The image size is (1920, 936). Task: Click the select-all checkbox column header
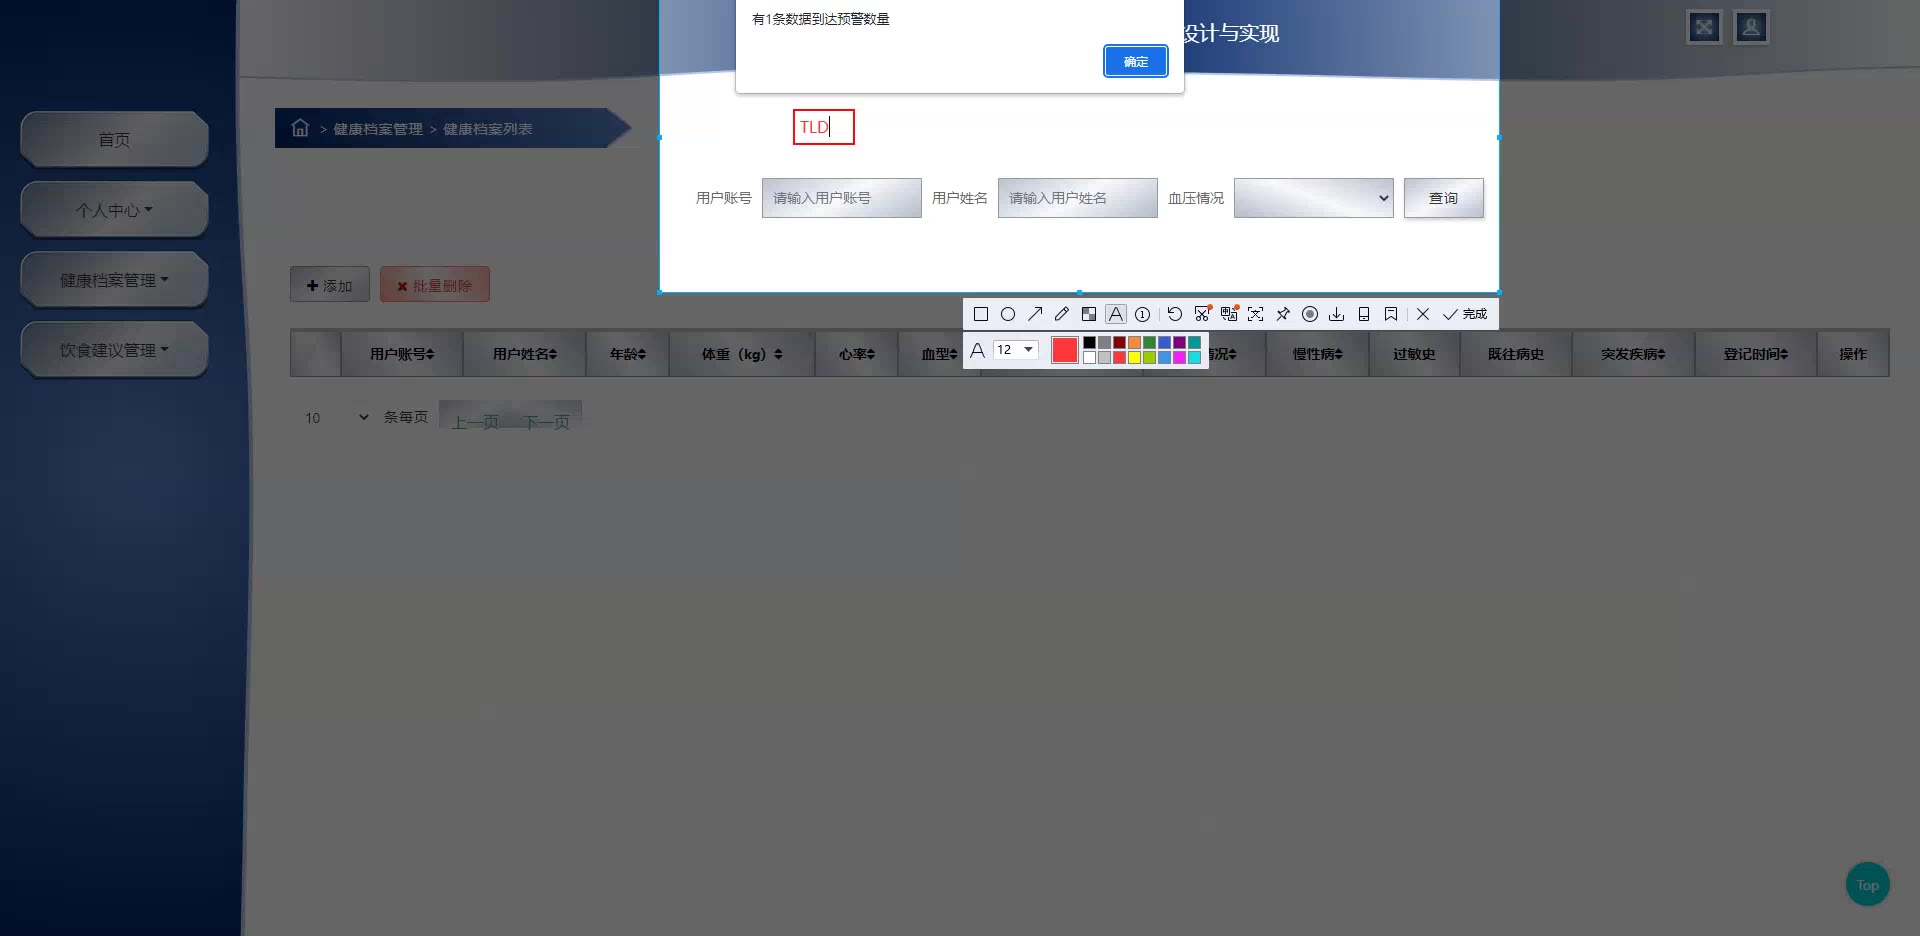315,354
